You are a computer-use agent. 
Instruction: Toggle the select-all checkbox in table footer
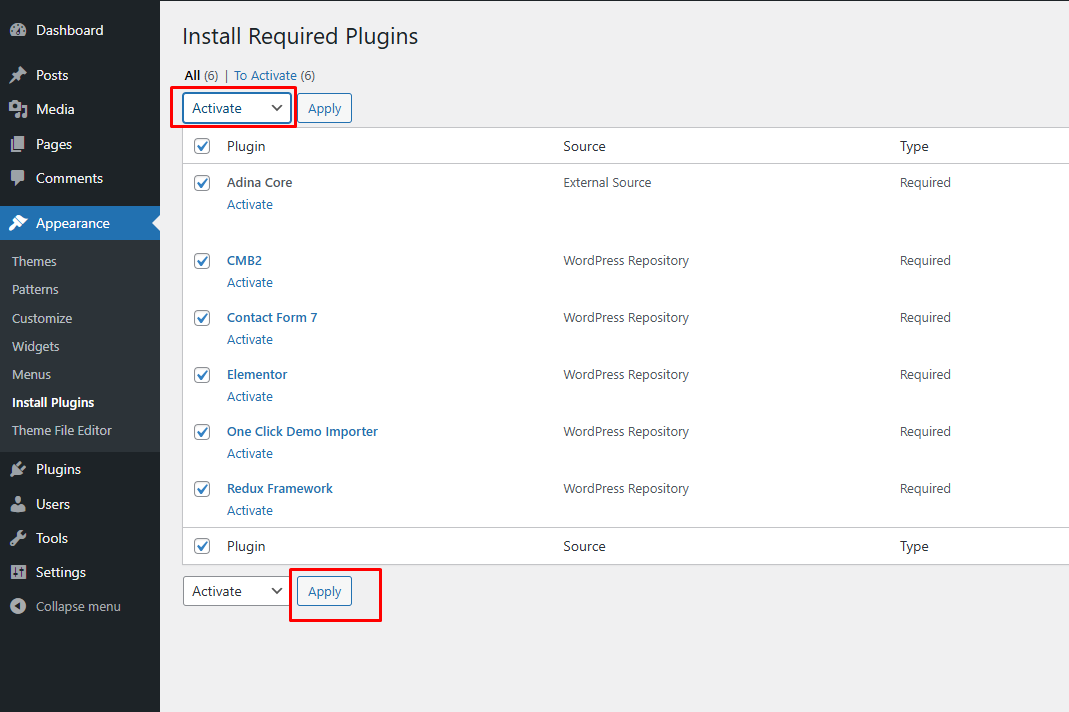click(x=202, y=546)
